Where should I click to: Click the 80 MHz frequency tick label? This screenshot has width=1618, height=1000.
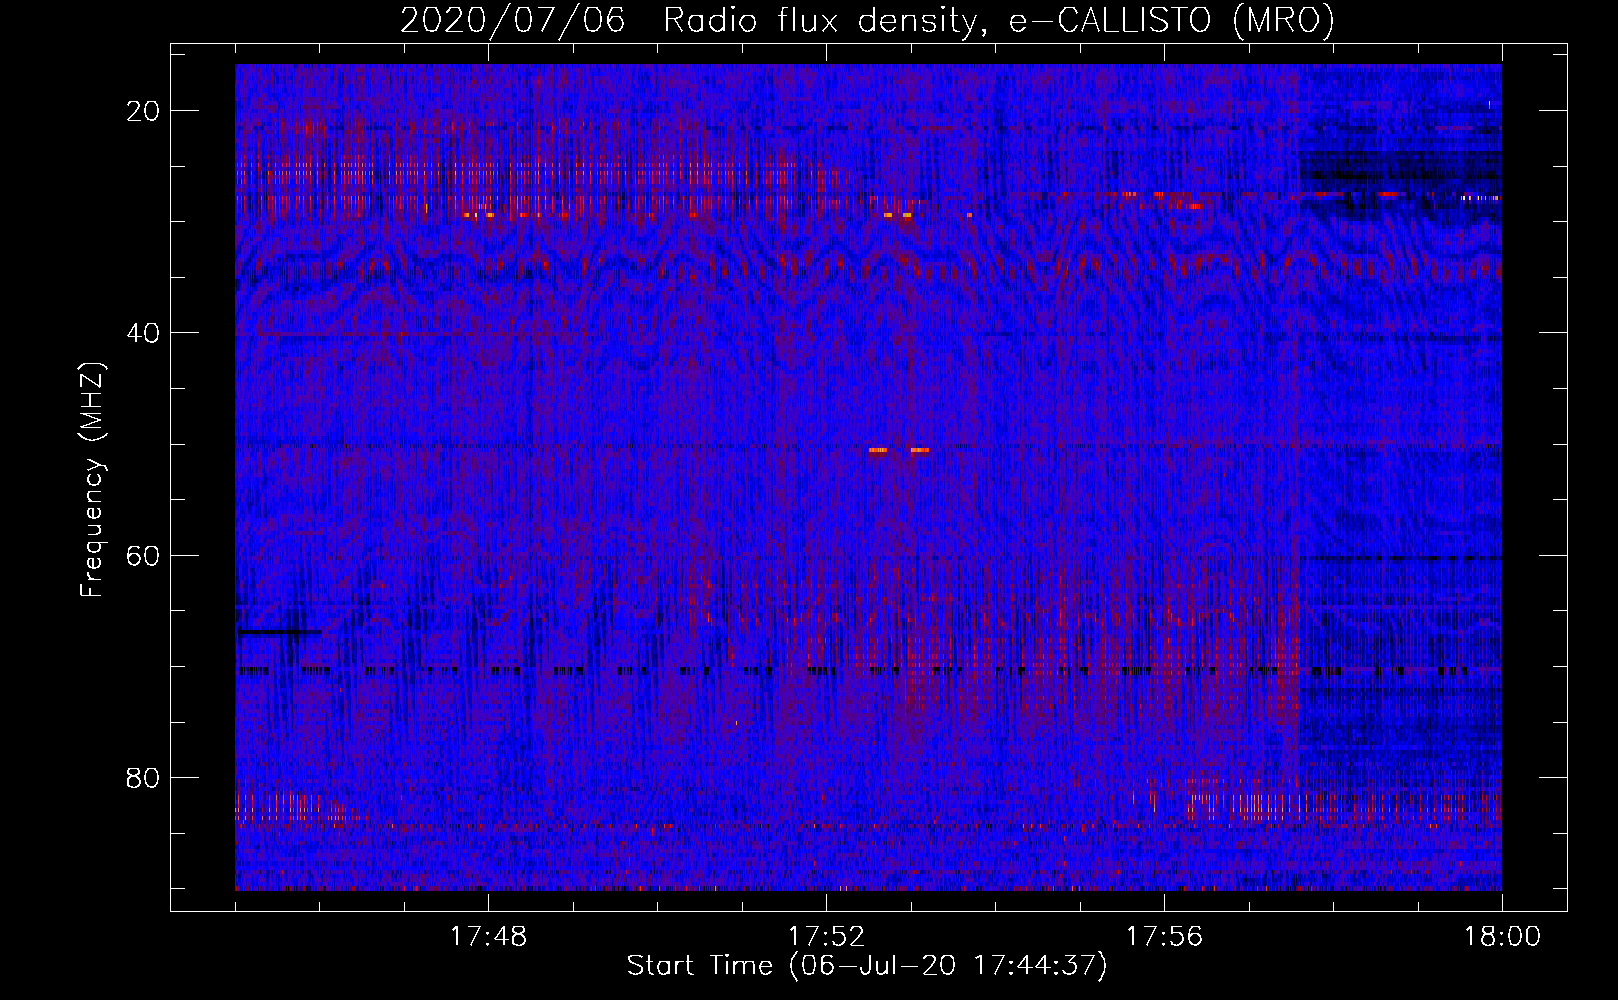143,778
